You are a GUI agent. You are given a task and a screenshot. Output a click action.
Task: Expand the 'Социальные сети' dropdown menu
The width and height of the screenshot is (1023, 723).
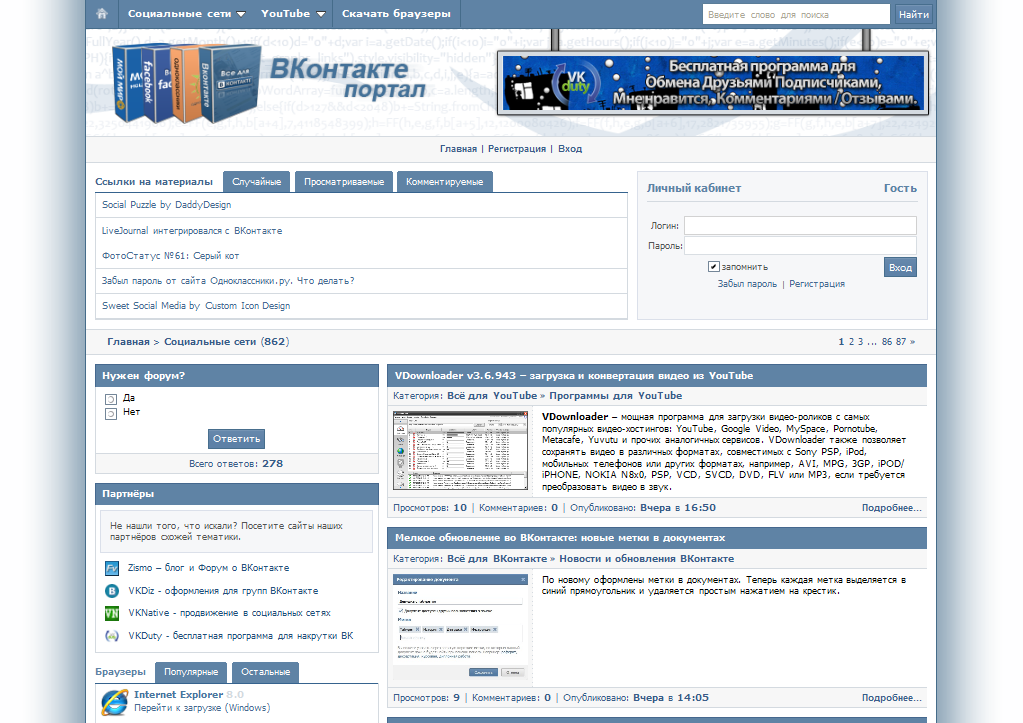(187, 14)
